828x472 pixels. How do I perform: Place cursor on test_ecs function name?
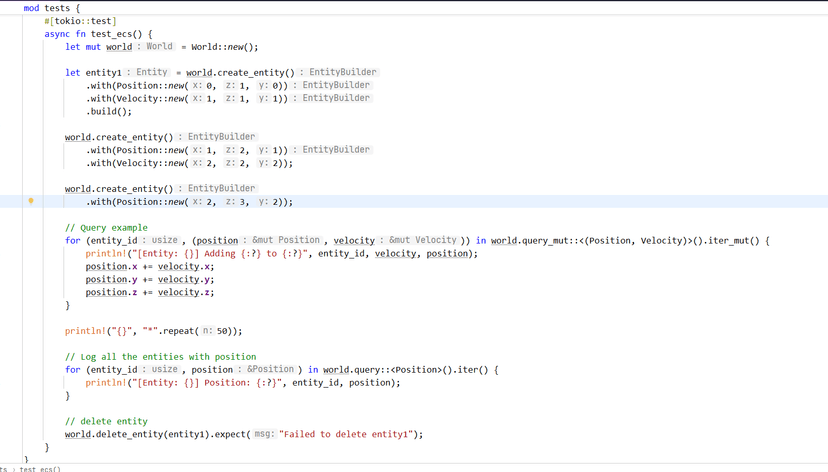click(x=114, y=34)
